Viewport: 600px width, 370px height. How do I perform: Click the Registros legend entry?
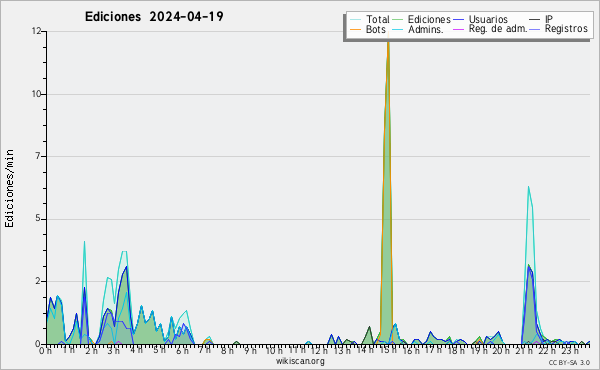point(559,29)
